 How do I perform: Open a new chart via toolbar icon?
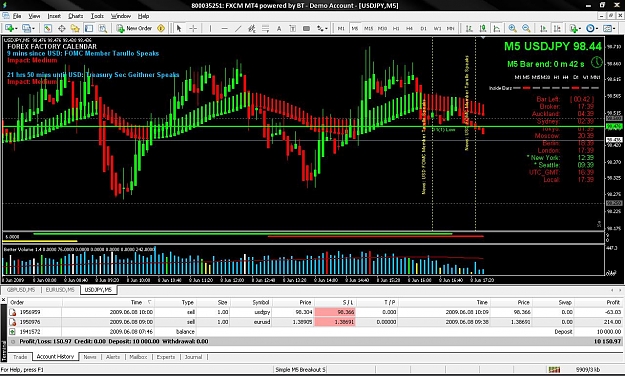(x=9, y=28)
